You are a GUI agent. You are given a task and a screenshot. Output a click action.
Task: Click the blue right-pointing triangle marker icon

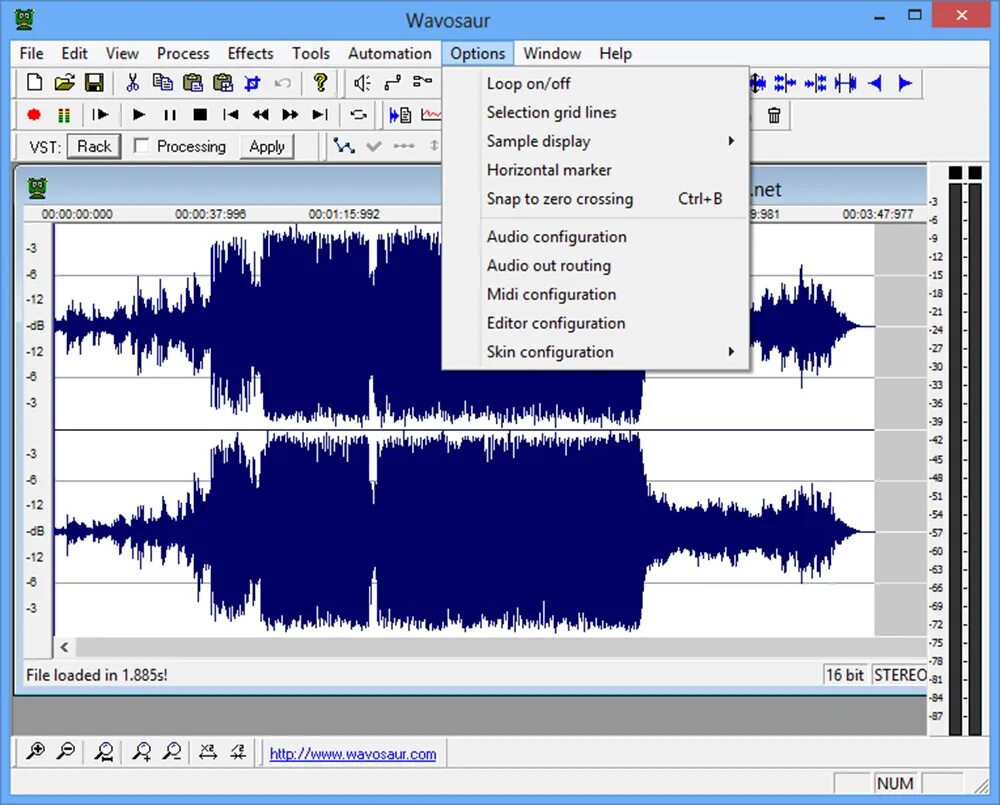click(x=905, y=83)
